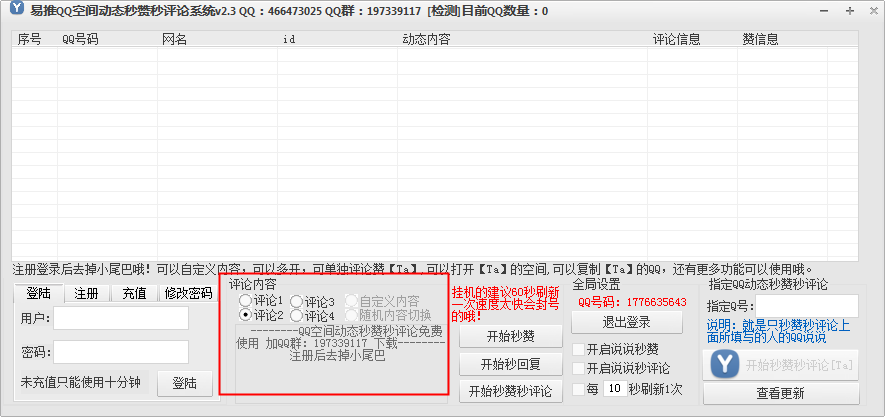Click the 登陆 login button
The image size is (885, 417).
[x=185, y=384]
